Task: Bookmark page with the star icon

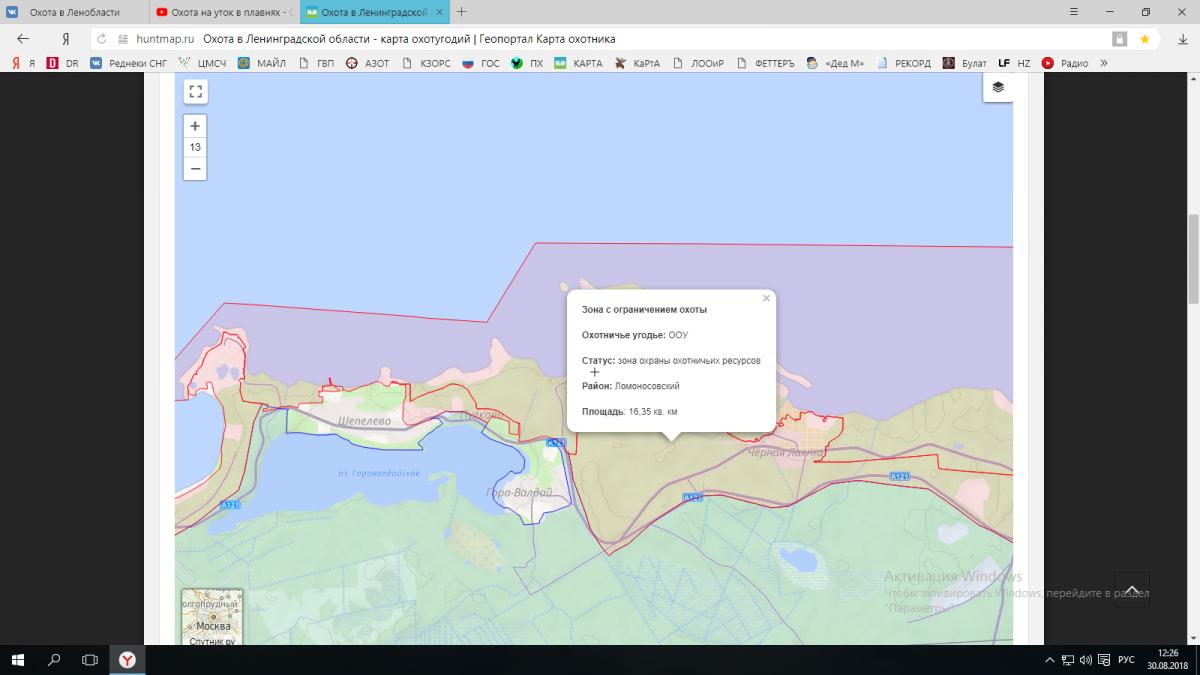Action: 1144,39
